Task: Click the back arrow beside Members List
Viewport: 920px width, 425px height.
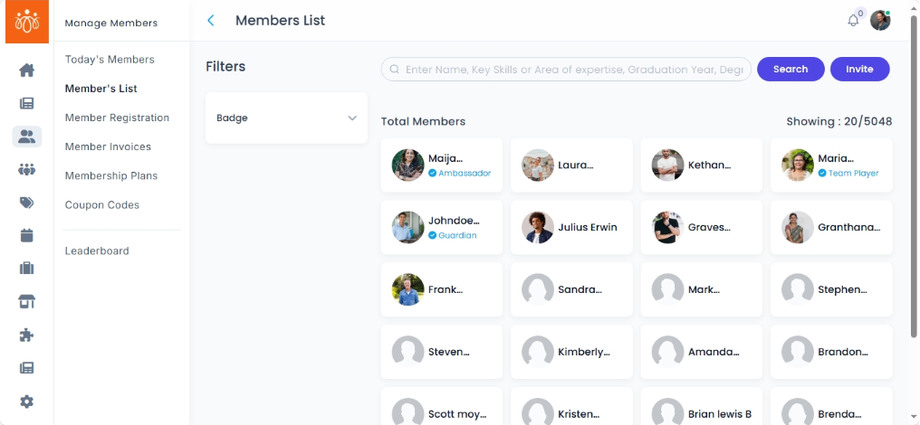Action: [211, 20]
